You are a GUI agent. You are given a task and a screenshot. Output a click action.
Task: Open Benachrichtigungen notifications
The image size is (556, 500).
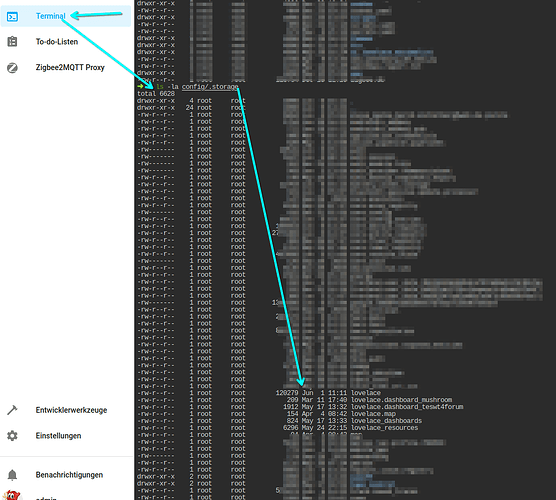(x=69, y=475)
